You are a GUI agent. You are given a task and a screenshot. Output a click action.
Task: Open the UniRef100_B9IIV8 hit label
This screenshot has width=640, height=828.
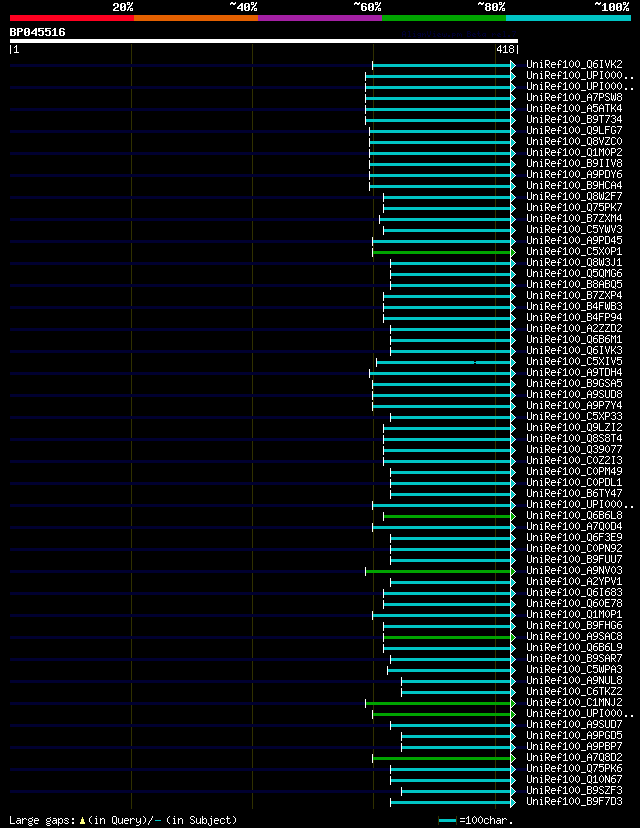(575, 164)
